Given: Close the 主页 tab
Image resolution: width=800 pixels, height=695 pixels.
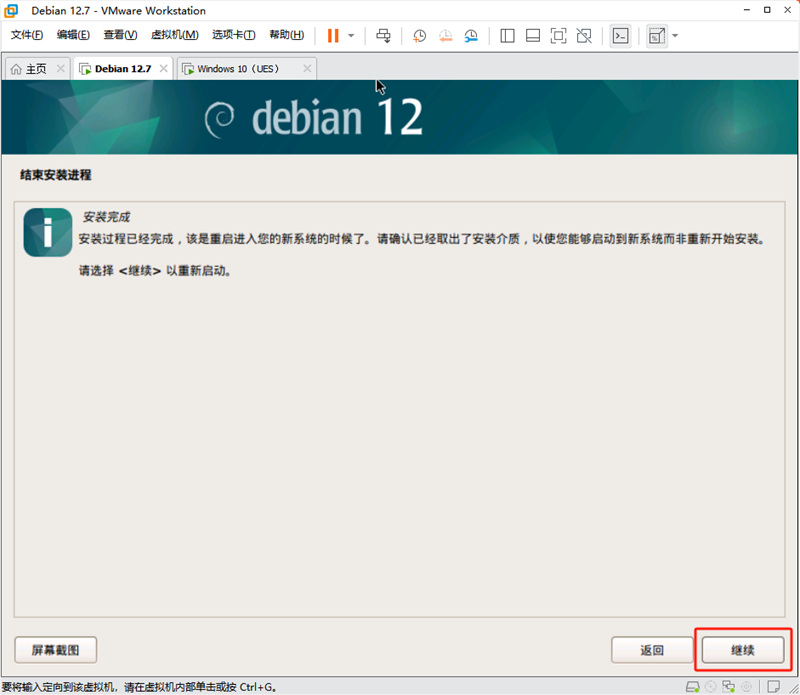Looking at the screenshot, I should 61,68.
